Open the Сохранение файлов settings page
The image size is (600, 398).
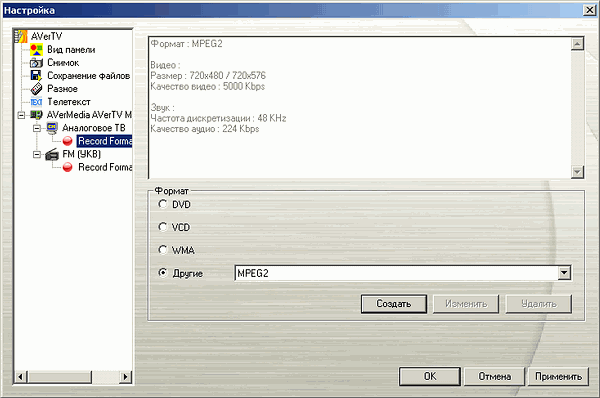point(88,76)
